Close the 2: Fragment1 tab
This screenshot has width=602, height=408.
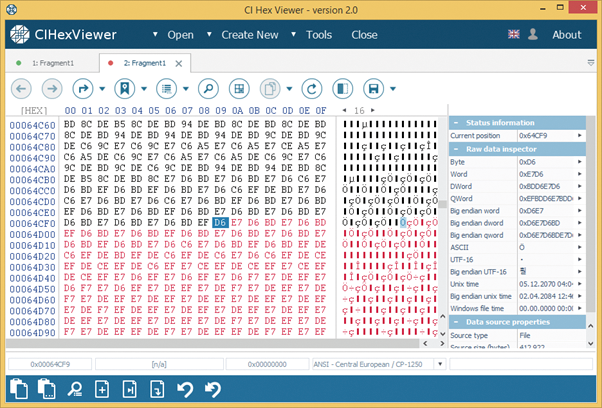pyautogui.click(x=179, y=64)
